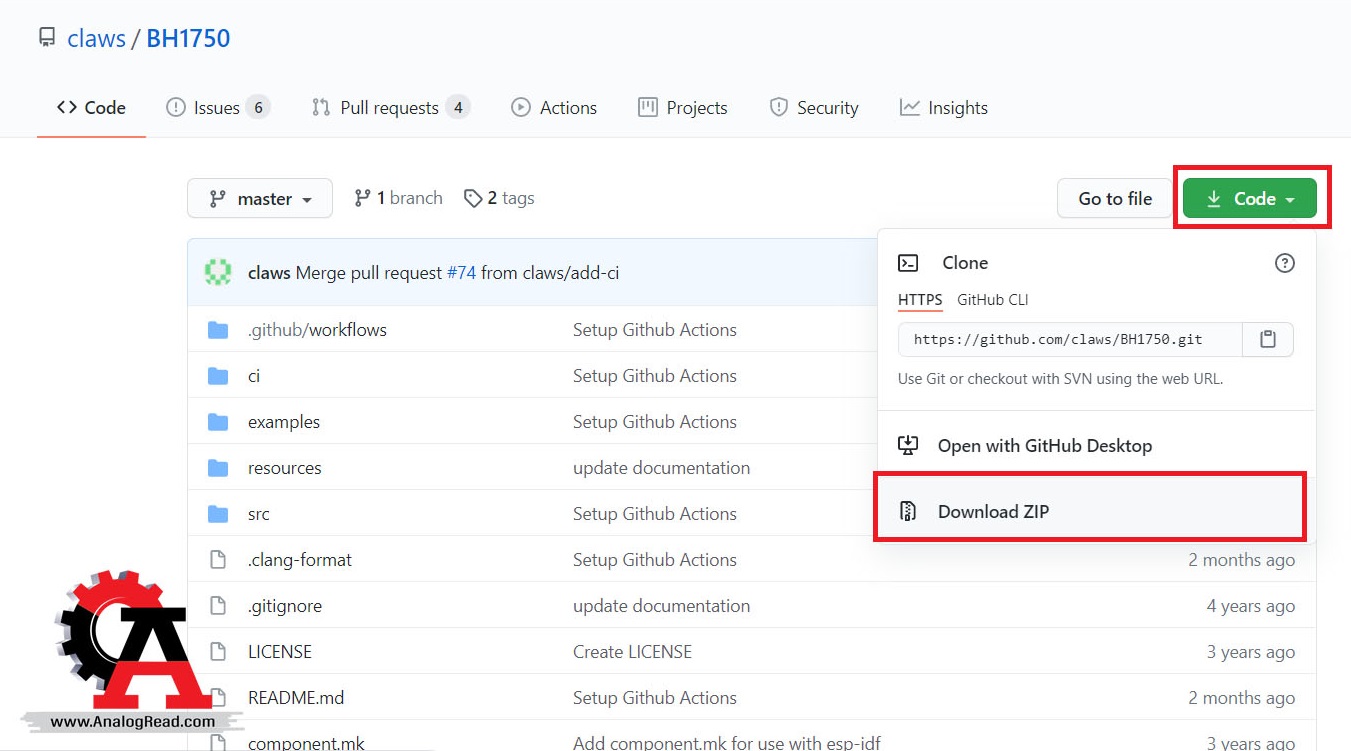This screenshot has width=1351, height=751.
Task: Click the folder icon next to ci
Action: (218, 376)
